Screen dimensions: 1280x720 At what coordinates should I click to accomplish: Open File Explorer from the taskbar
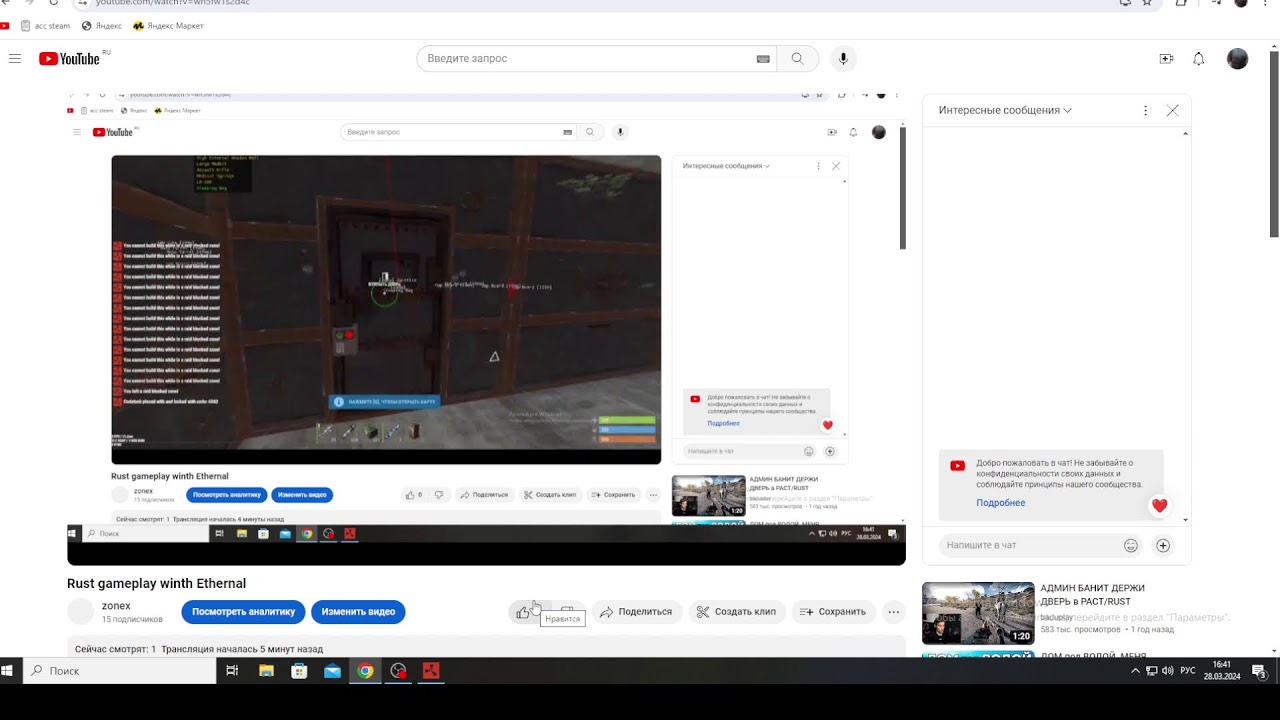tap(266, 671)
